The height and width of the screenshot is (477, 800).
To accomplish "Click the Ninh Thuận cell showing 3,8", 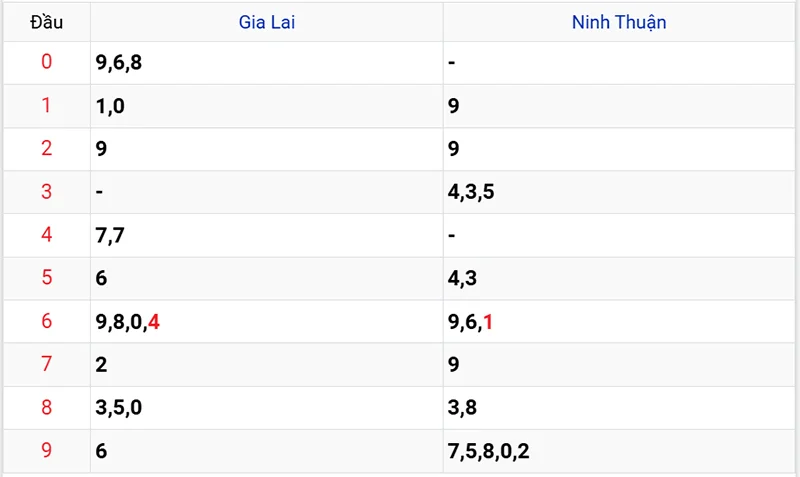I will coord(462,408).
